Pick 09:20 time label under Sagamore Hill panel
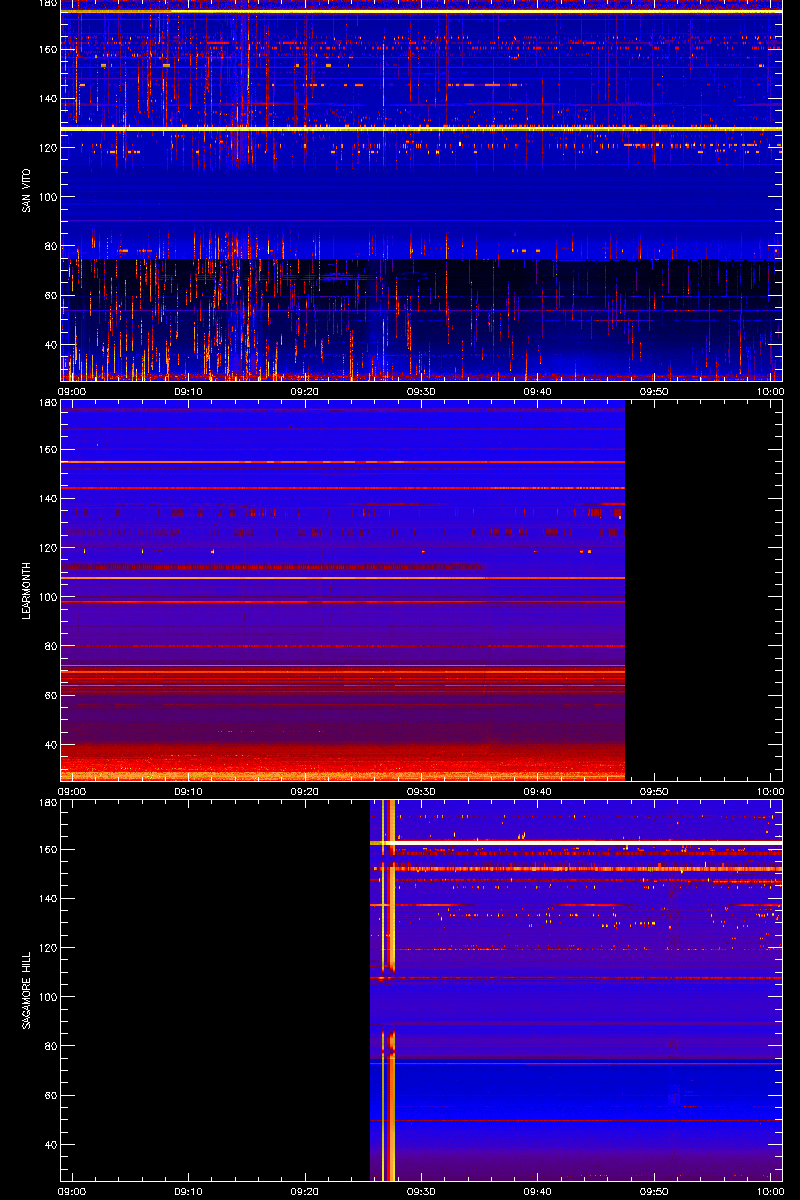 coord(305,1191)
